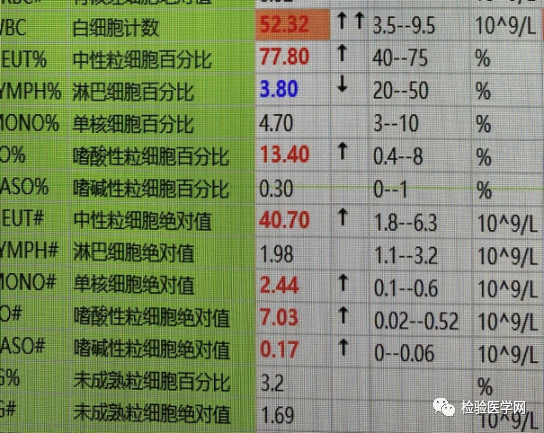The image size is (544, 433).
Task: Click the double up-arrow flag beside 52.32
Action: [350, 21]
